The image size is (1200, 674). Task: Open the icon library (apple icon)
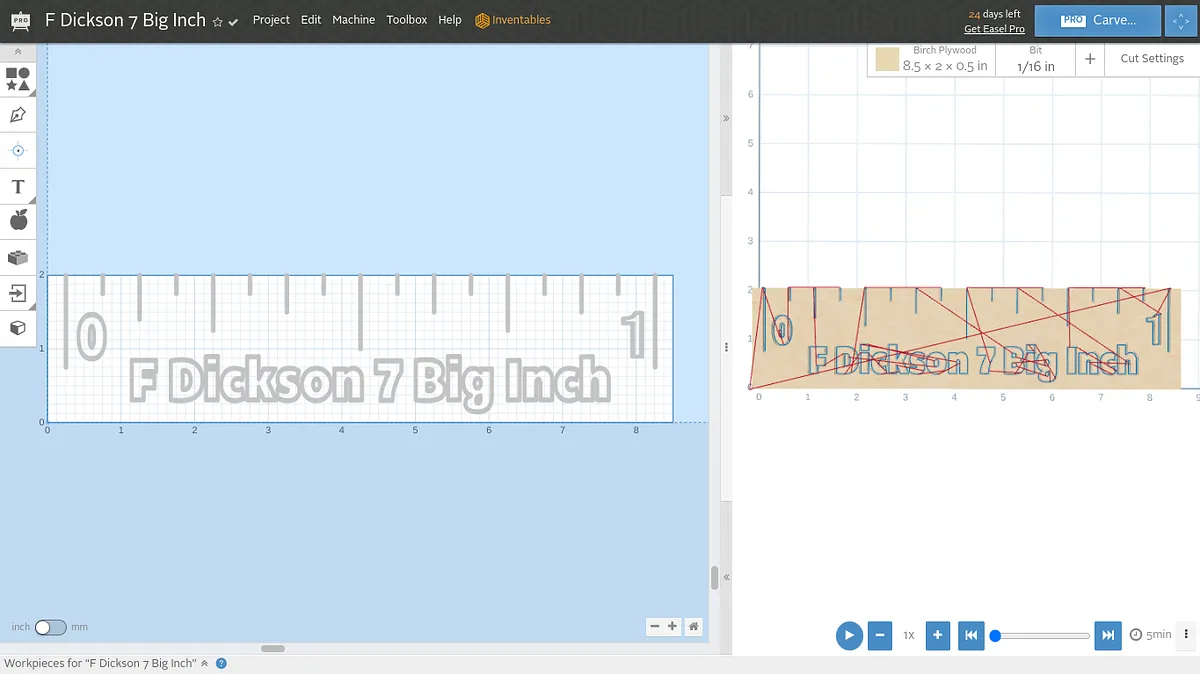[18, 221]
